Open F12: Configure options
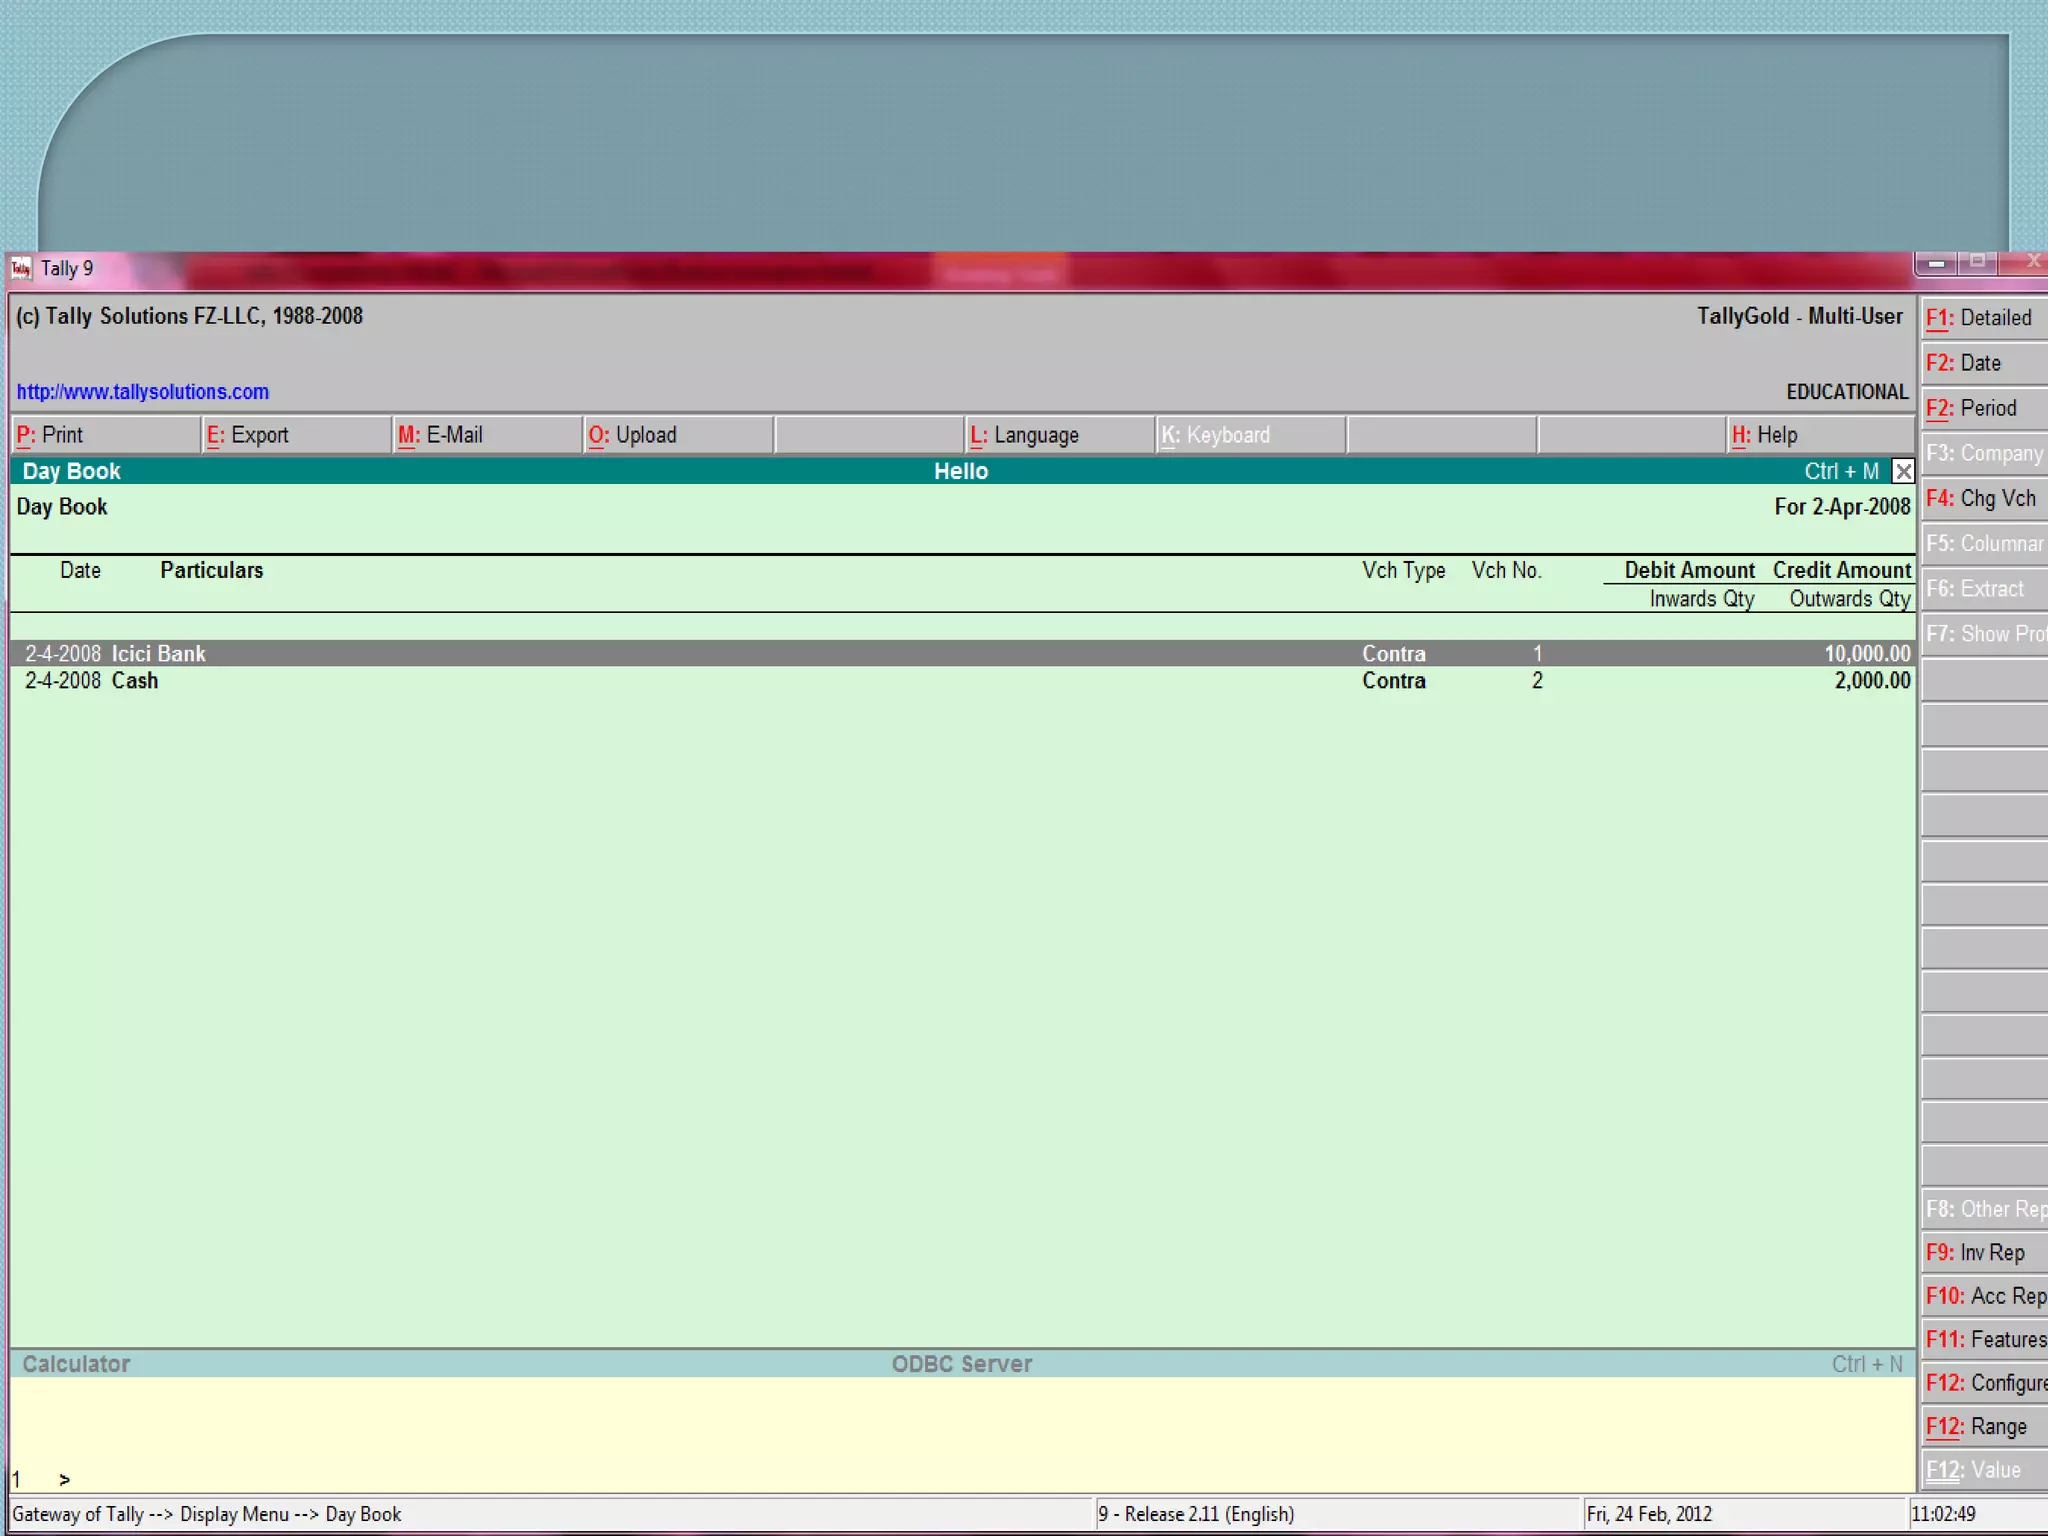This screenshot has height=1536, width=2048. click(x=1985, y=1383)
